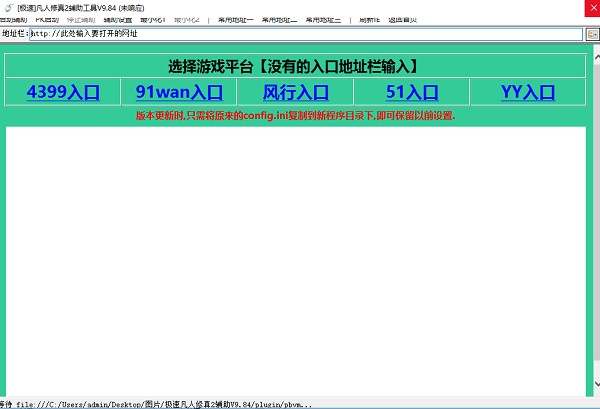Open the 4399入口 platform link
The image size is (600, 409).
click(63, 92)
